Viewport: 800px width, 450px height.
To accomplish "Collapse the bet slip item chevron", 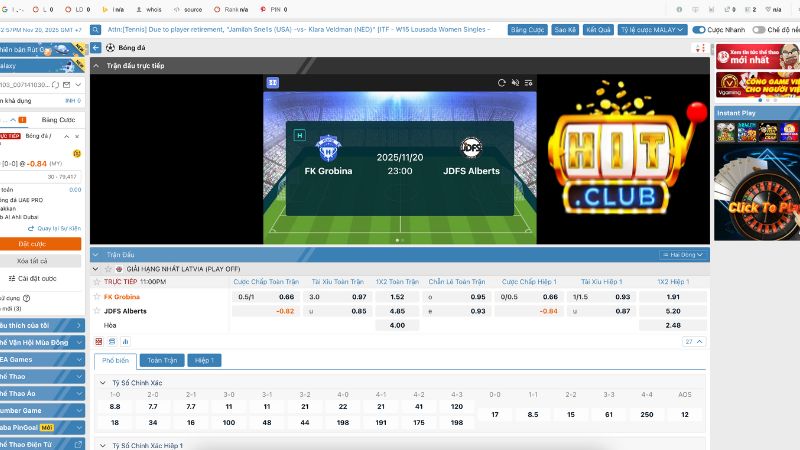I will click(x=66, y=137).
